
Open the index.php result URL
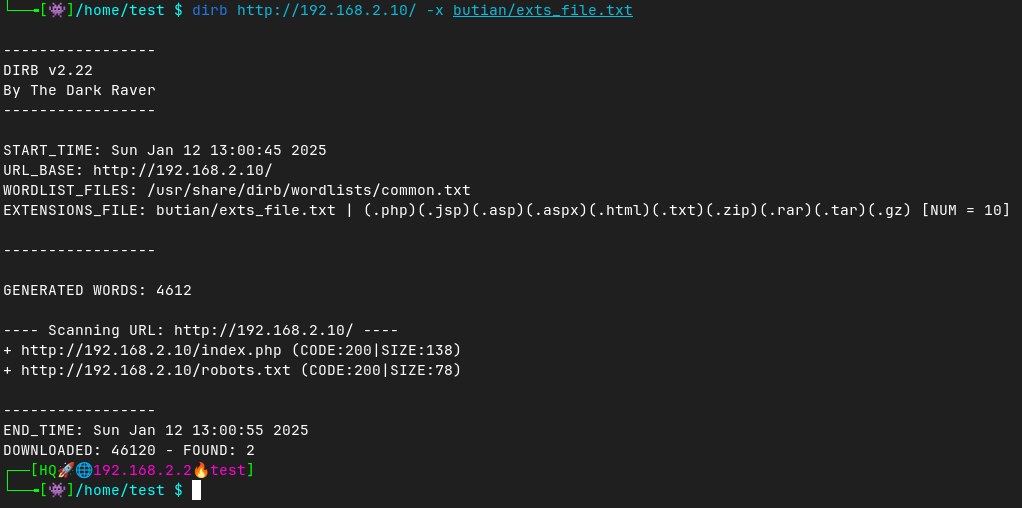point(151,350)
